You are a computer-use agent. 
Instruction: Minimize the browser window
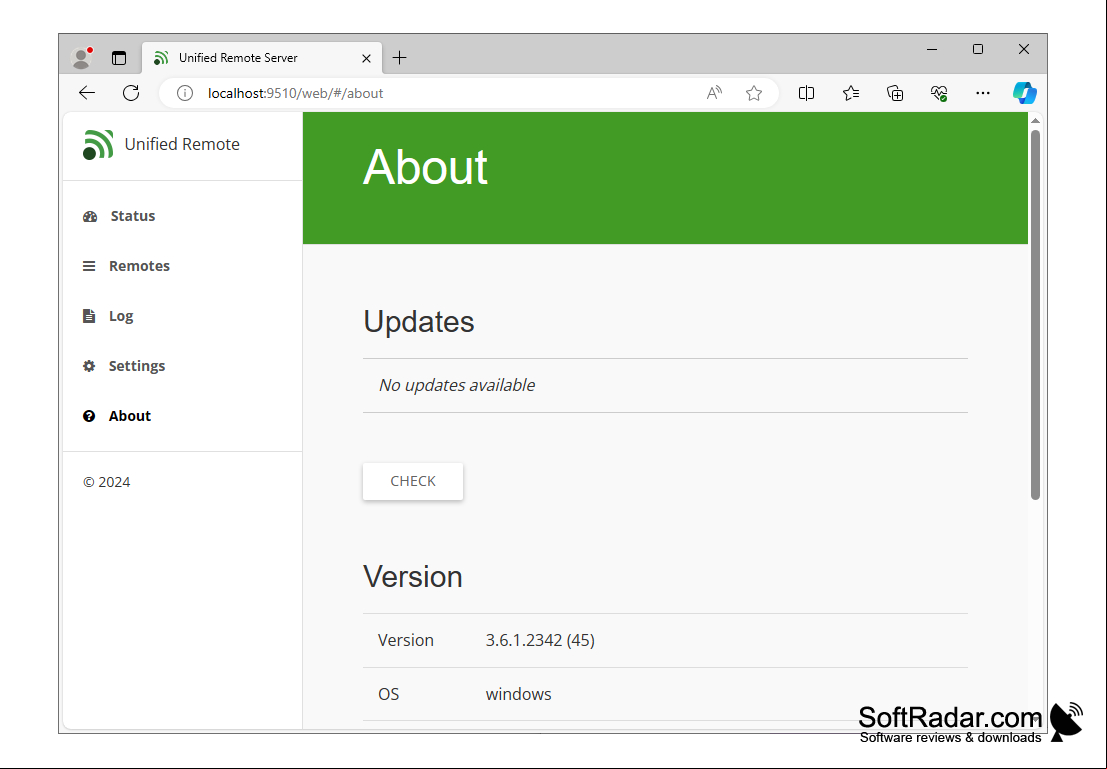(x=932, y=49)
